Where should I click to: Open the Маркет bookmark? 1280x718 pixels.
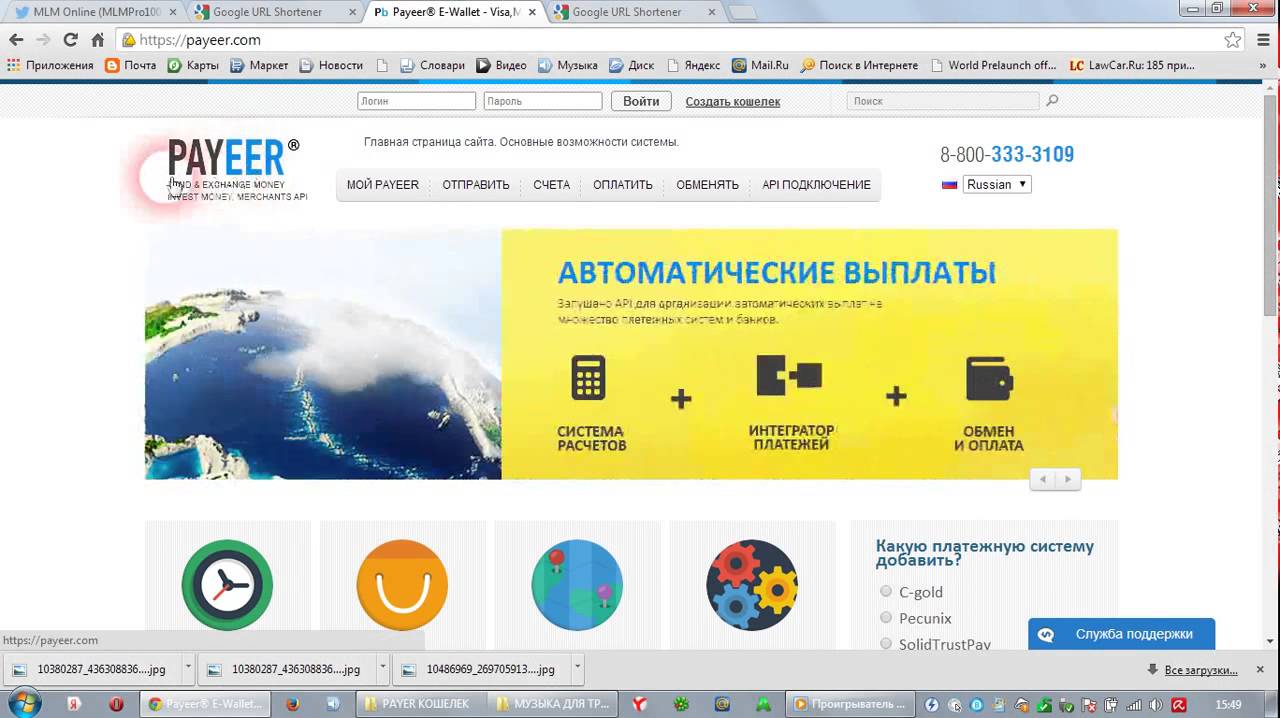point(259,65)
